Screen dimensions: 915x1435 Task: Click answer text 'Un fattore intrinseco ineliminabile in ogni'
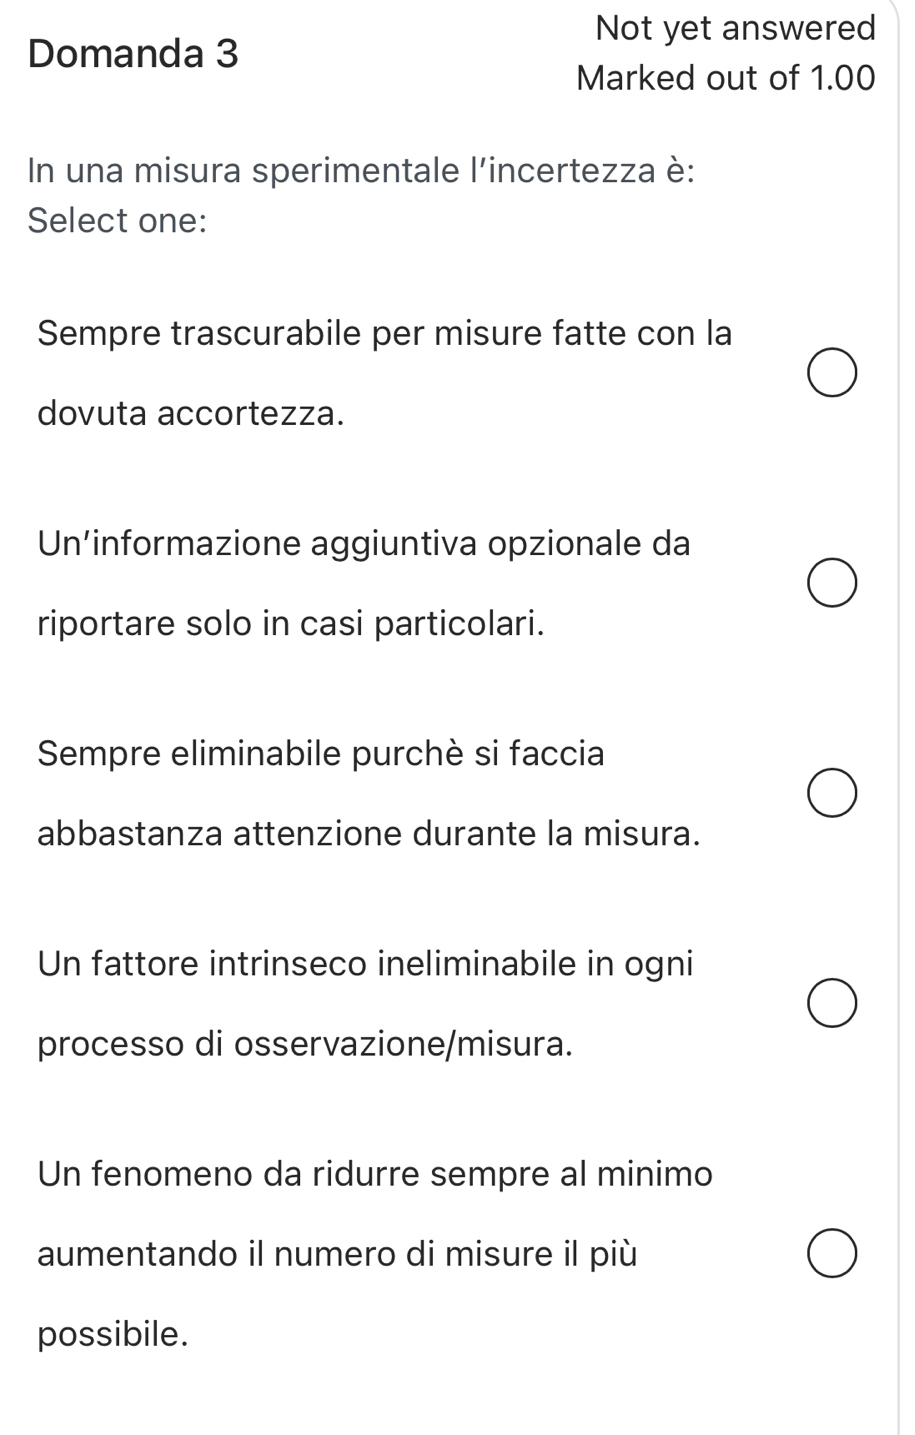coord(365,963)
